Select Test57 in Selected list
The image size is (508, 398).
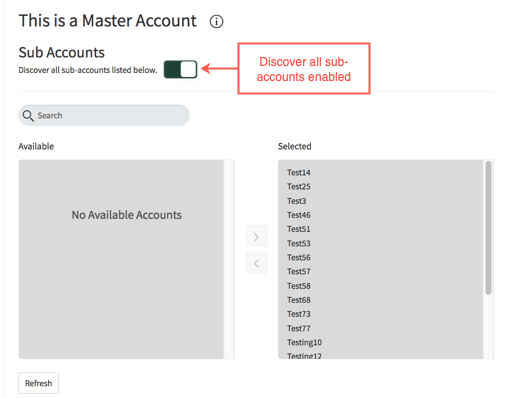click(x=299, y=272)
